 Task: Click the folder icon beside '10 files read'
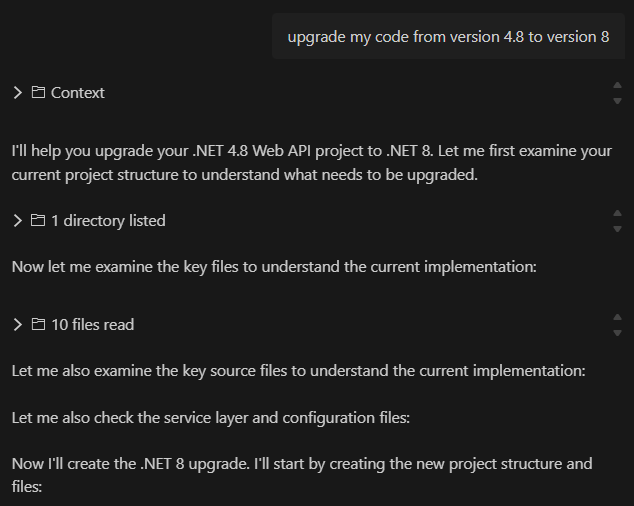(38, 324)
